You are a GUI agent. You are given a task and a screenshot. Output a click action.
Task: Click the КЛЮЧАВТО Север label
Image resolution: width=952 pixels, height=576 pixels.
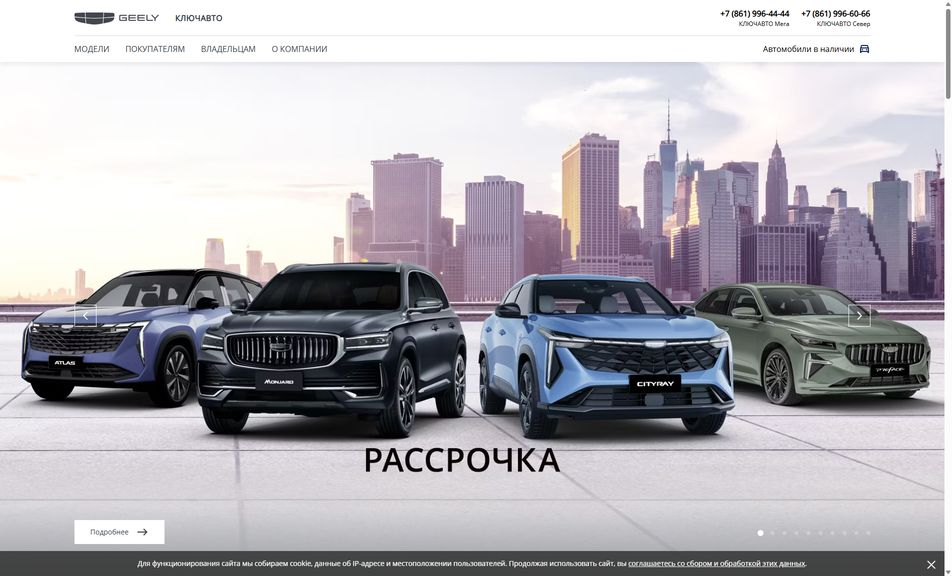[x=843, y=24]
